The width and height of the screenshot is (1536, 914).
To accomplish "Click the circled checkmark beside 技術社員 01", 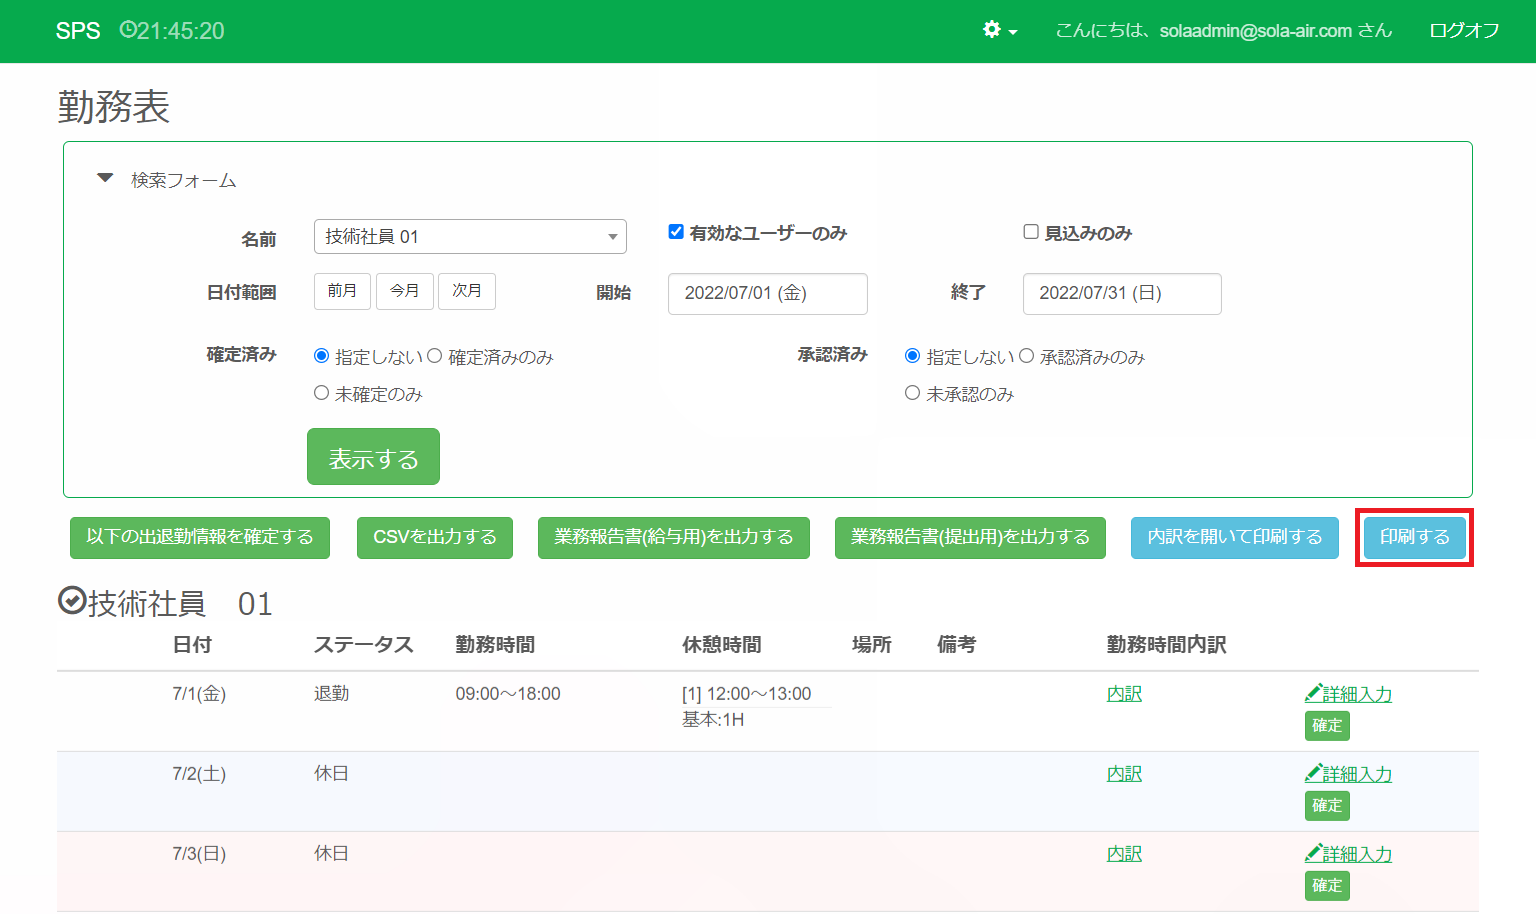I will pos(71,601).
